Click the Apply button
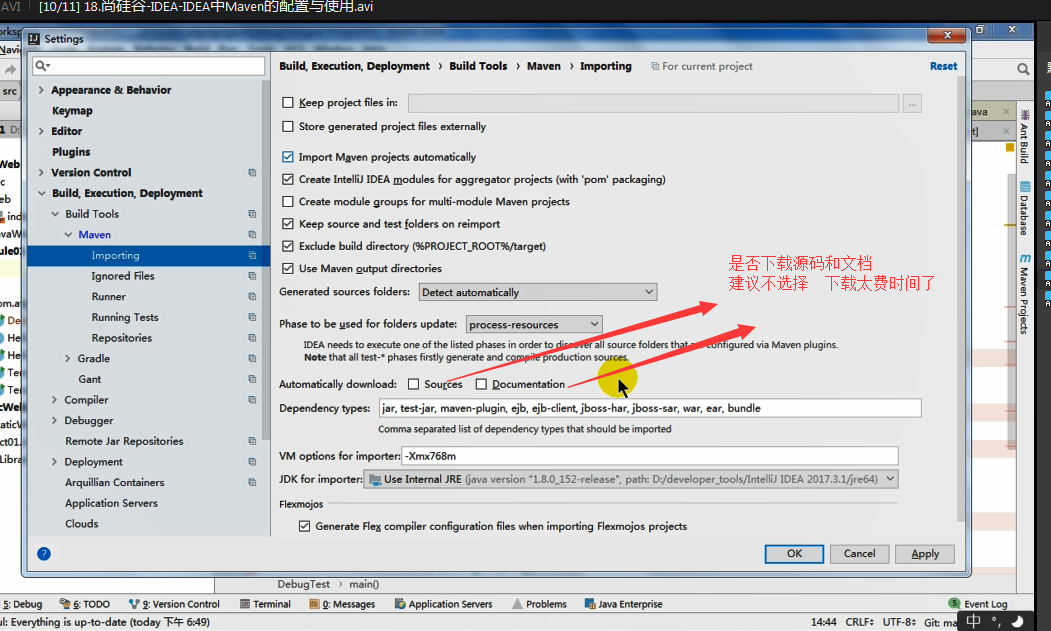The width and height of the screenshot is (1051, 631). 925,554
